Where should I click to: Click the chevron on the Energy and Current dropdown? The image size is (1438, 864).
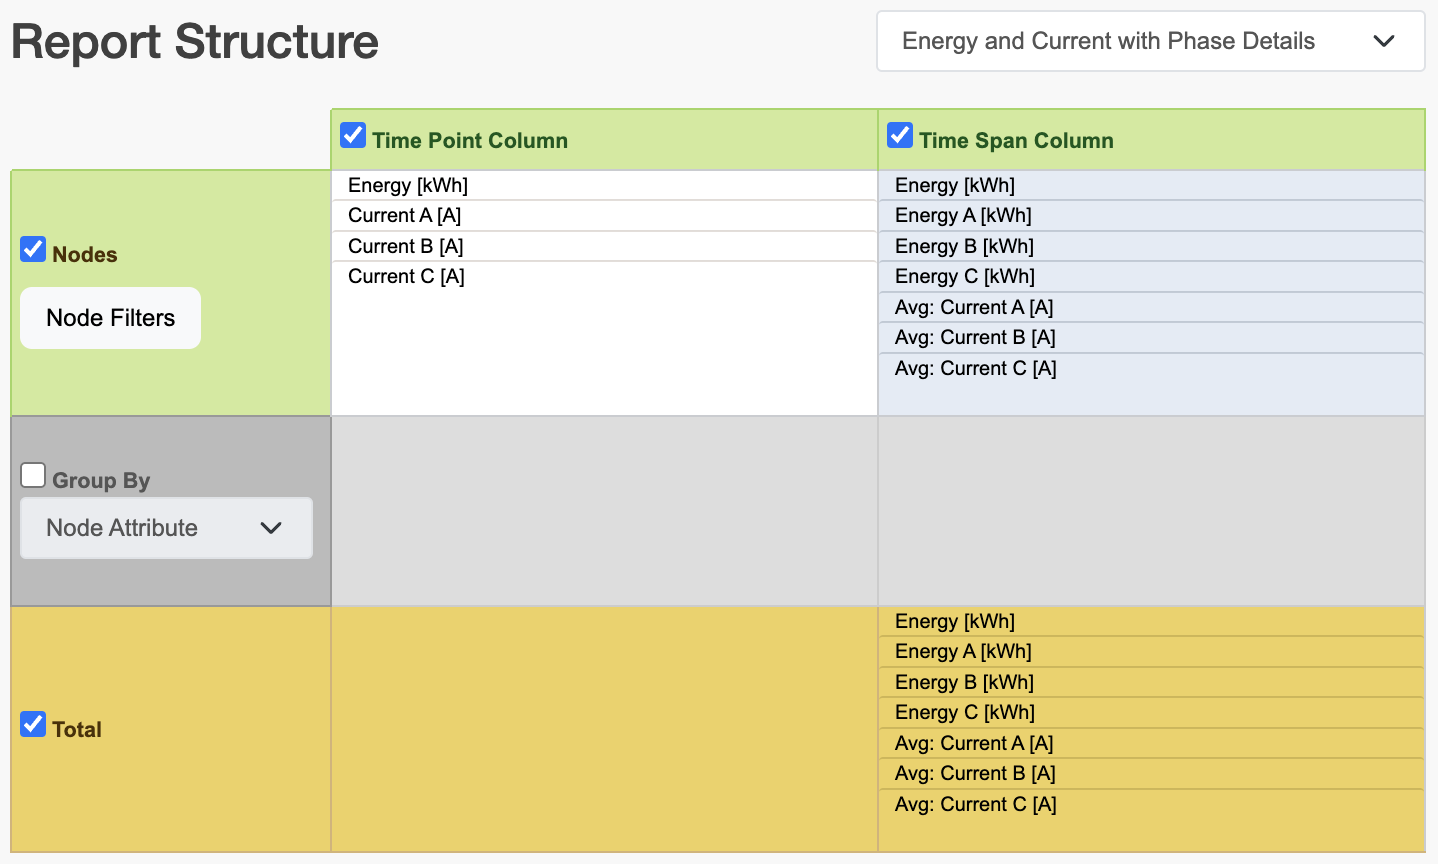(1384, 41)
